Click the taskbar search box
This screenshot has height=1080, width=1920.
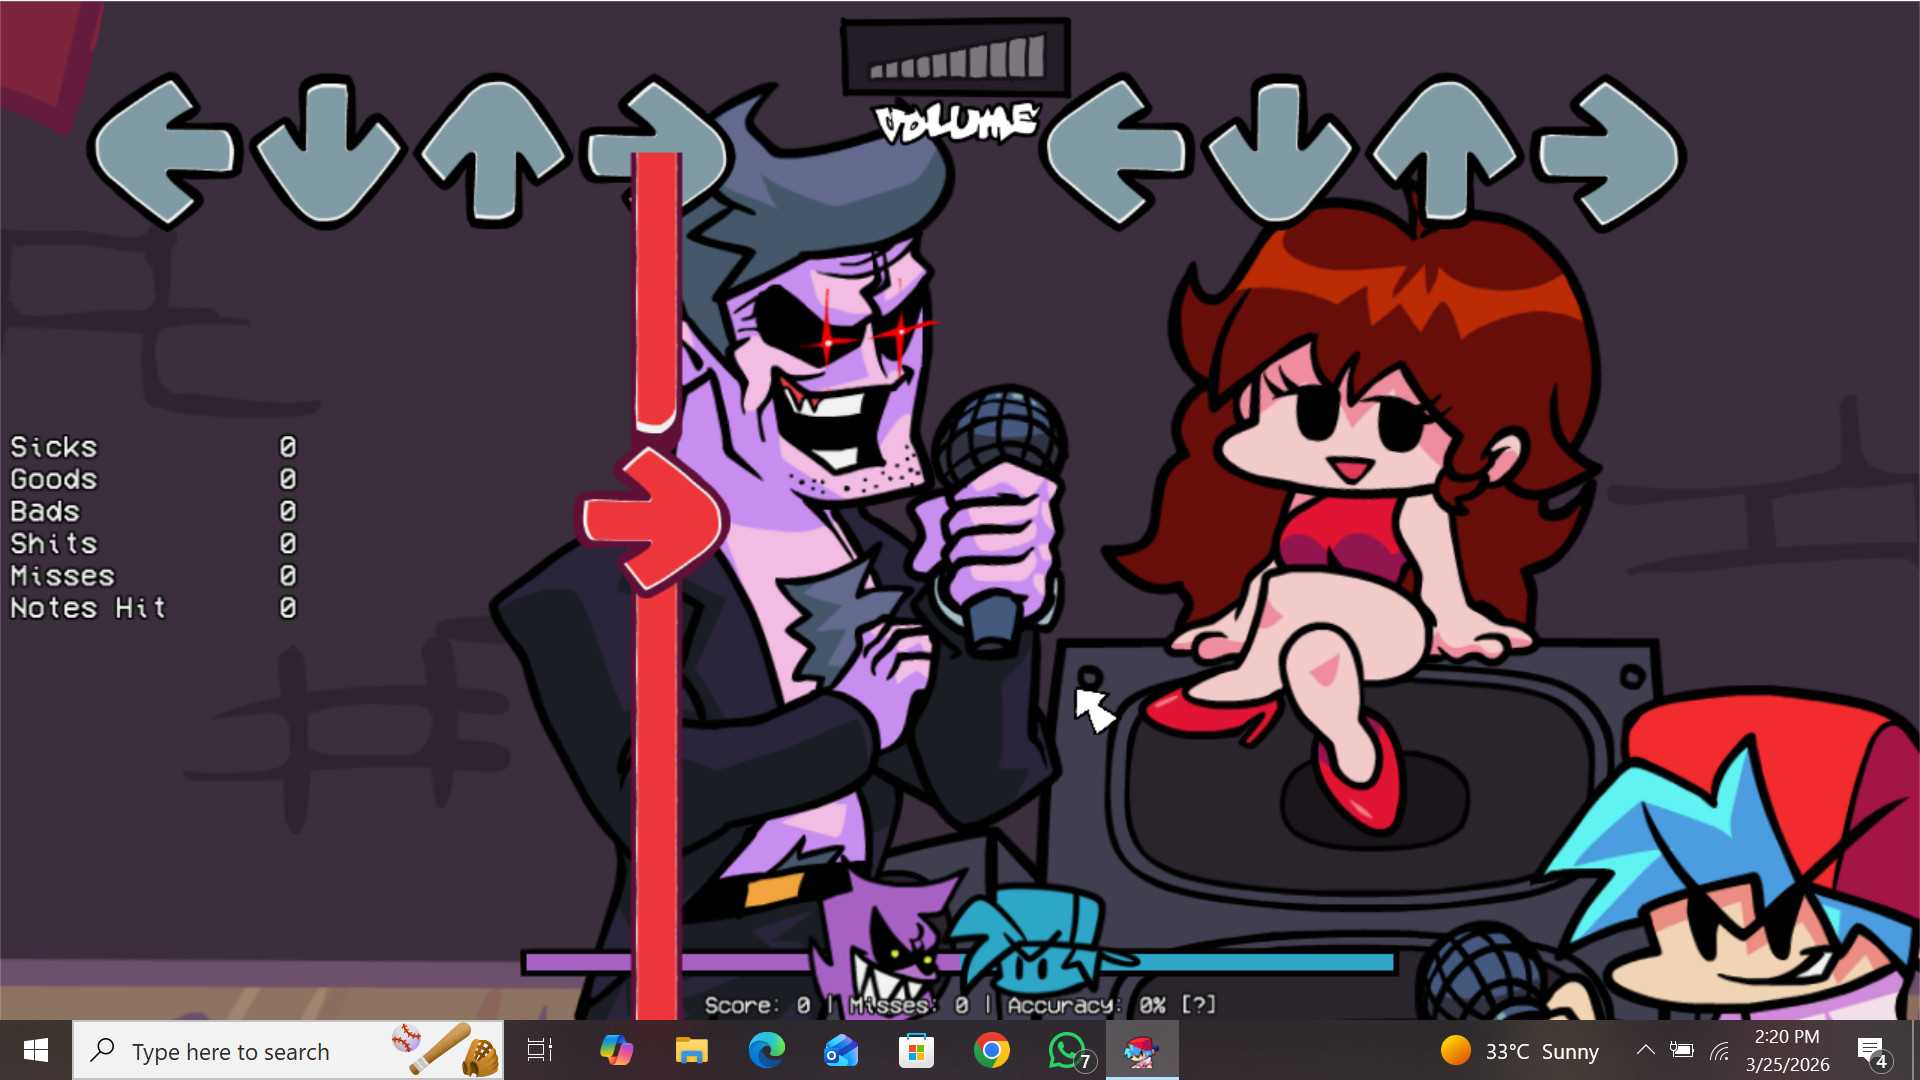(x=288, y=1050)
